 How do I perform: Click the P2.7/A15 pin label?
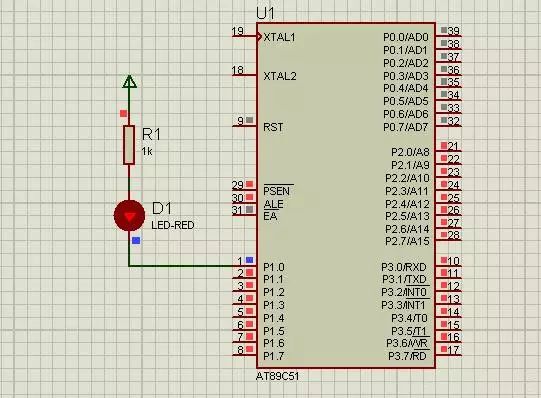coord(407,241)
